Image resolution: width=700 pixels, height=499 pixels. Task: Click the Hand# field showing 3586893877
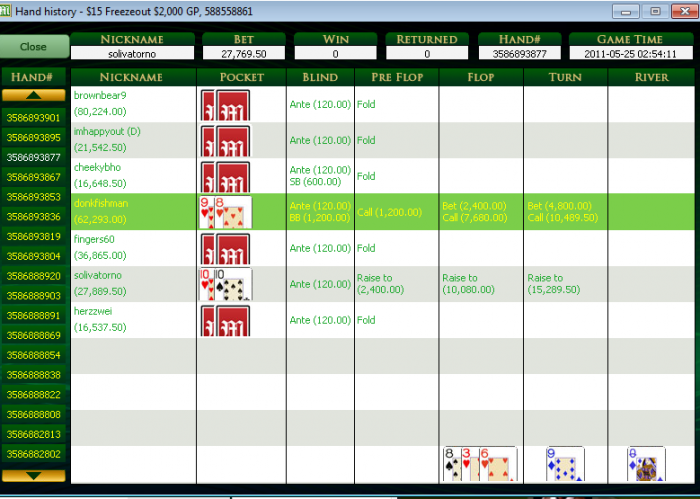click(x=520, y=54)
